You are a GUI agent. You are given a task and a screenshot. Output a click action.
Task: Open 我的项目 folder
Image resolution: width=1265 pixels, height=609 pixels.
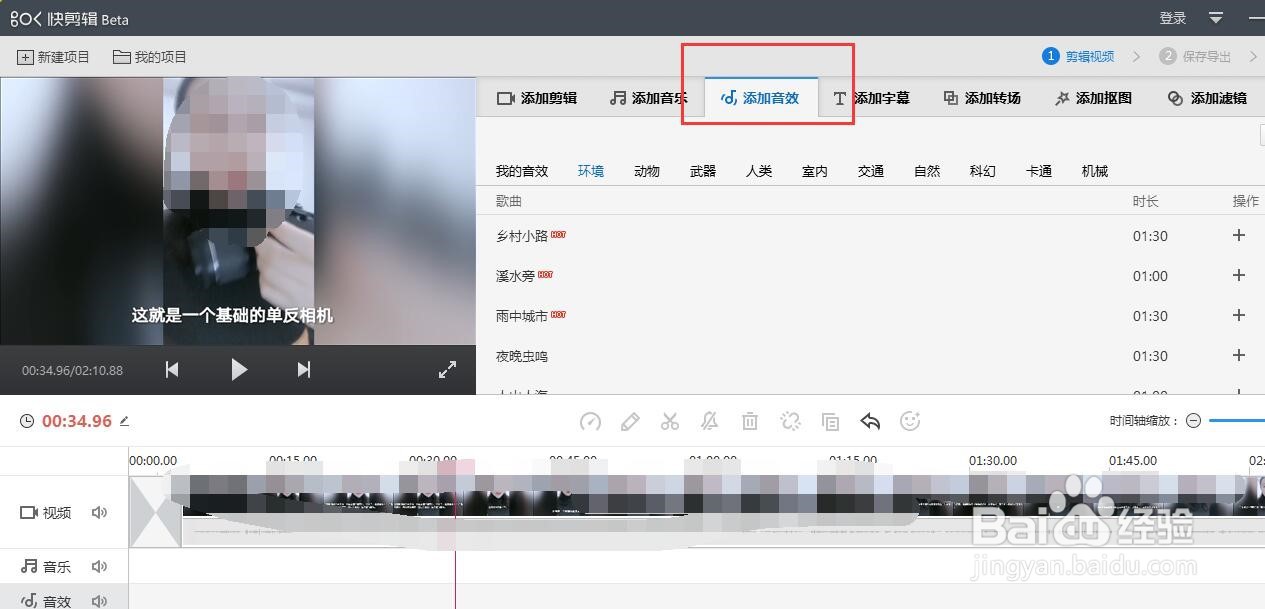(x=150, y=57)
